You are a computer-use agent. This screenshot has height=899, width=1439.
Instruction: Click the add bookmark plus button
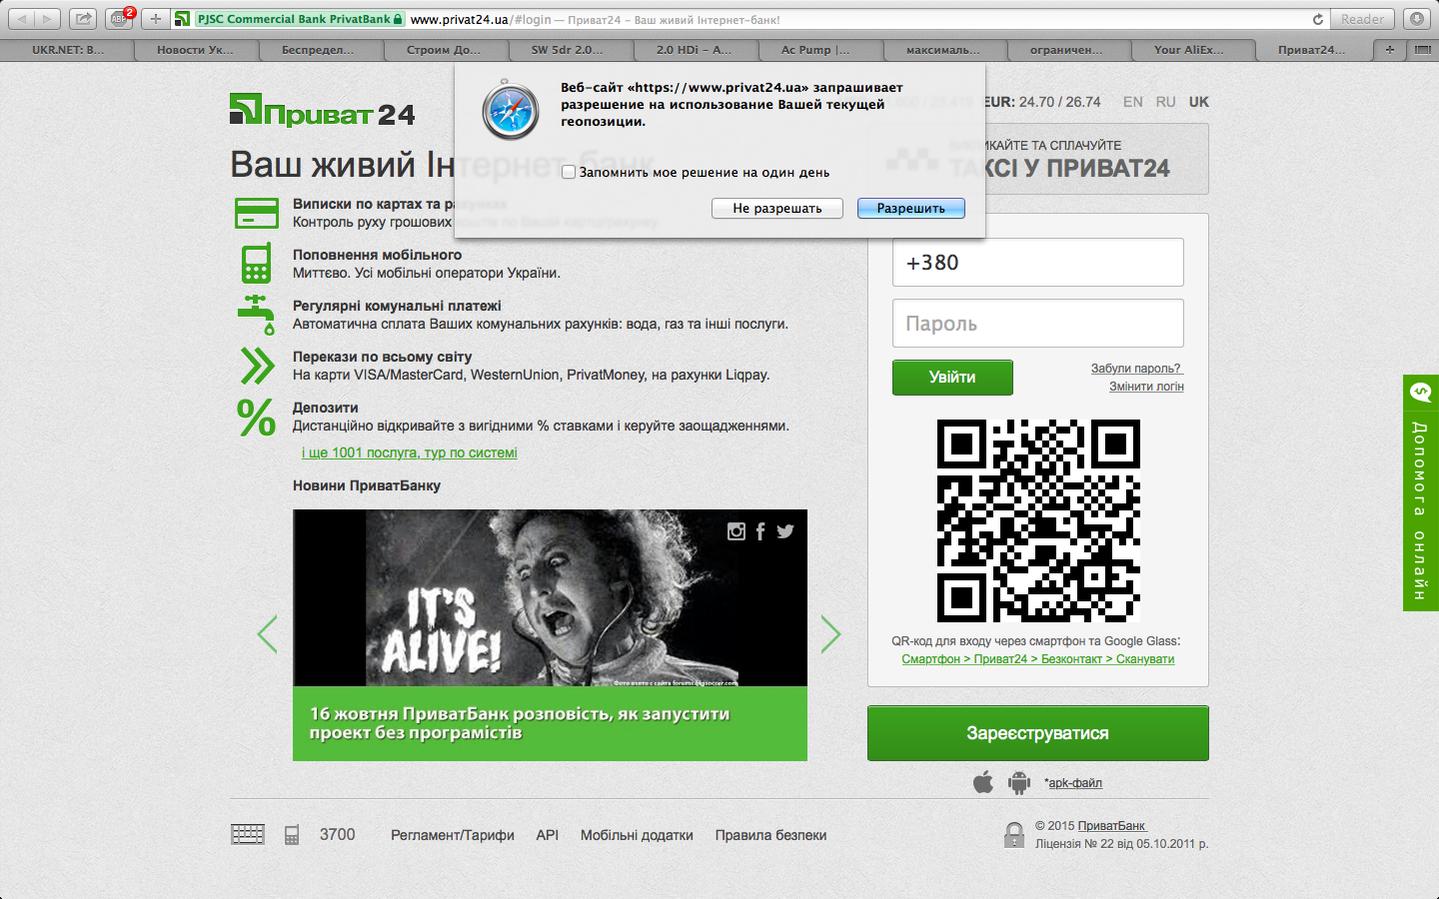pos(155,19)
